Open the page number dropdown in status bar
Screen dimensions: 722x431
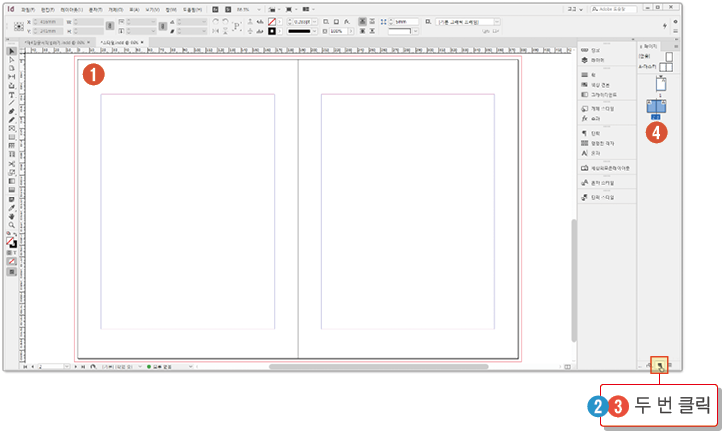pyautogui.click(x=67, y=367)
